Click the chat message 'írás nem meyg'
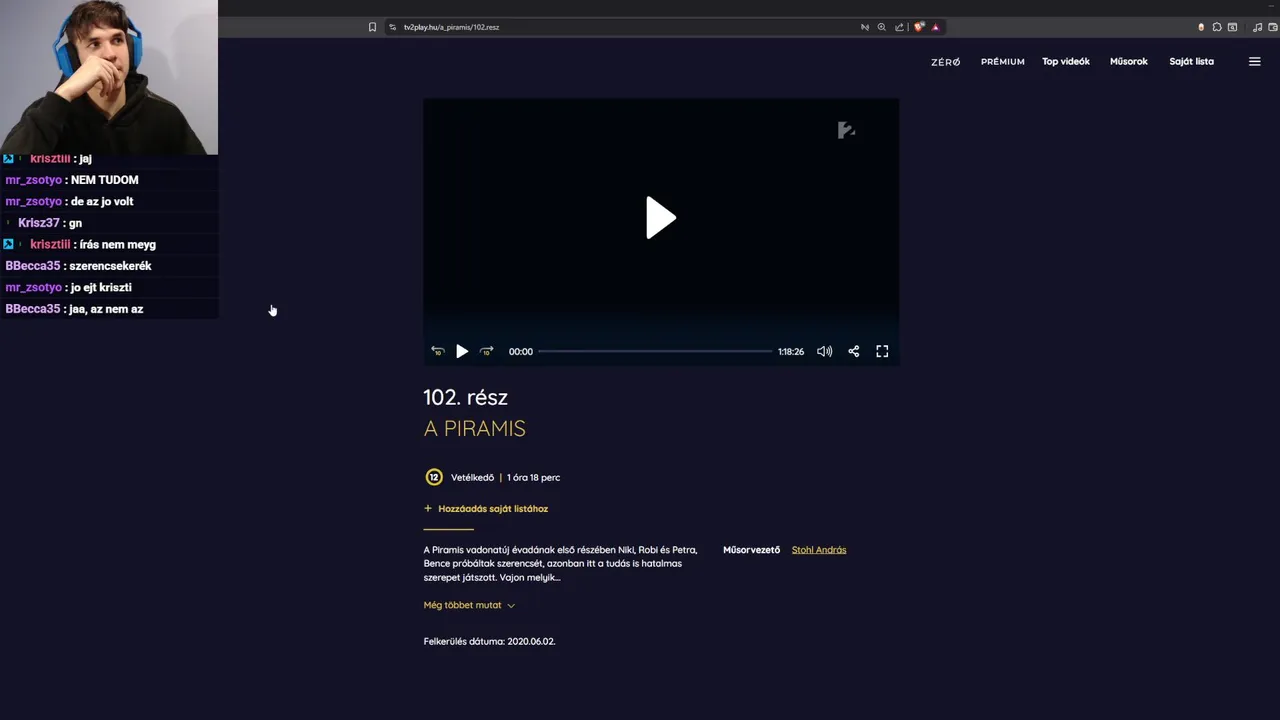The image size is (1280, 720). pos(118,244)
